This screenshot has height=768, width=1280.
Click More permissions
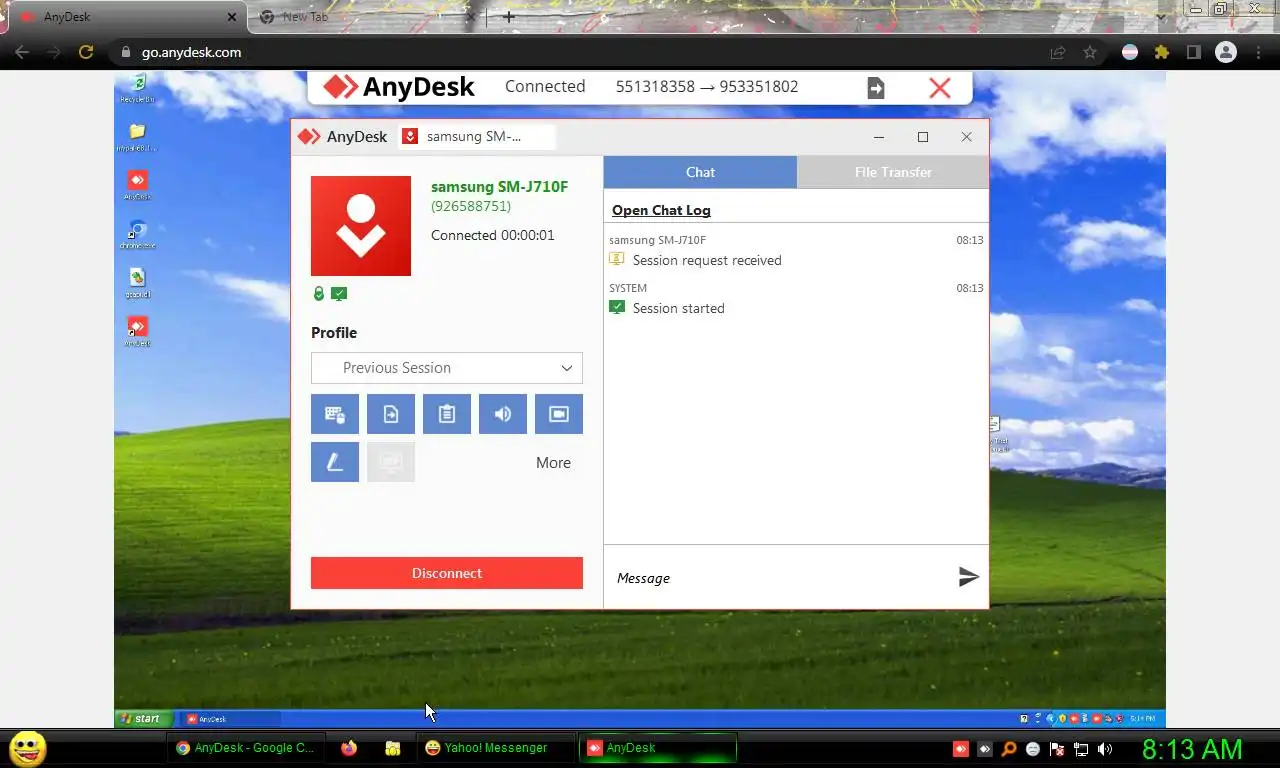click(553, 463)
